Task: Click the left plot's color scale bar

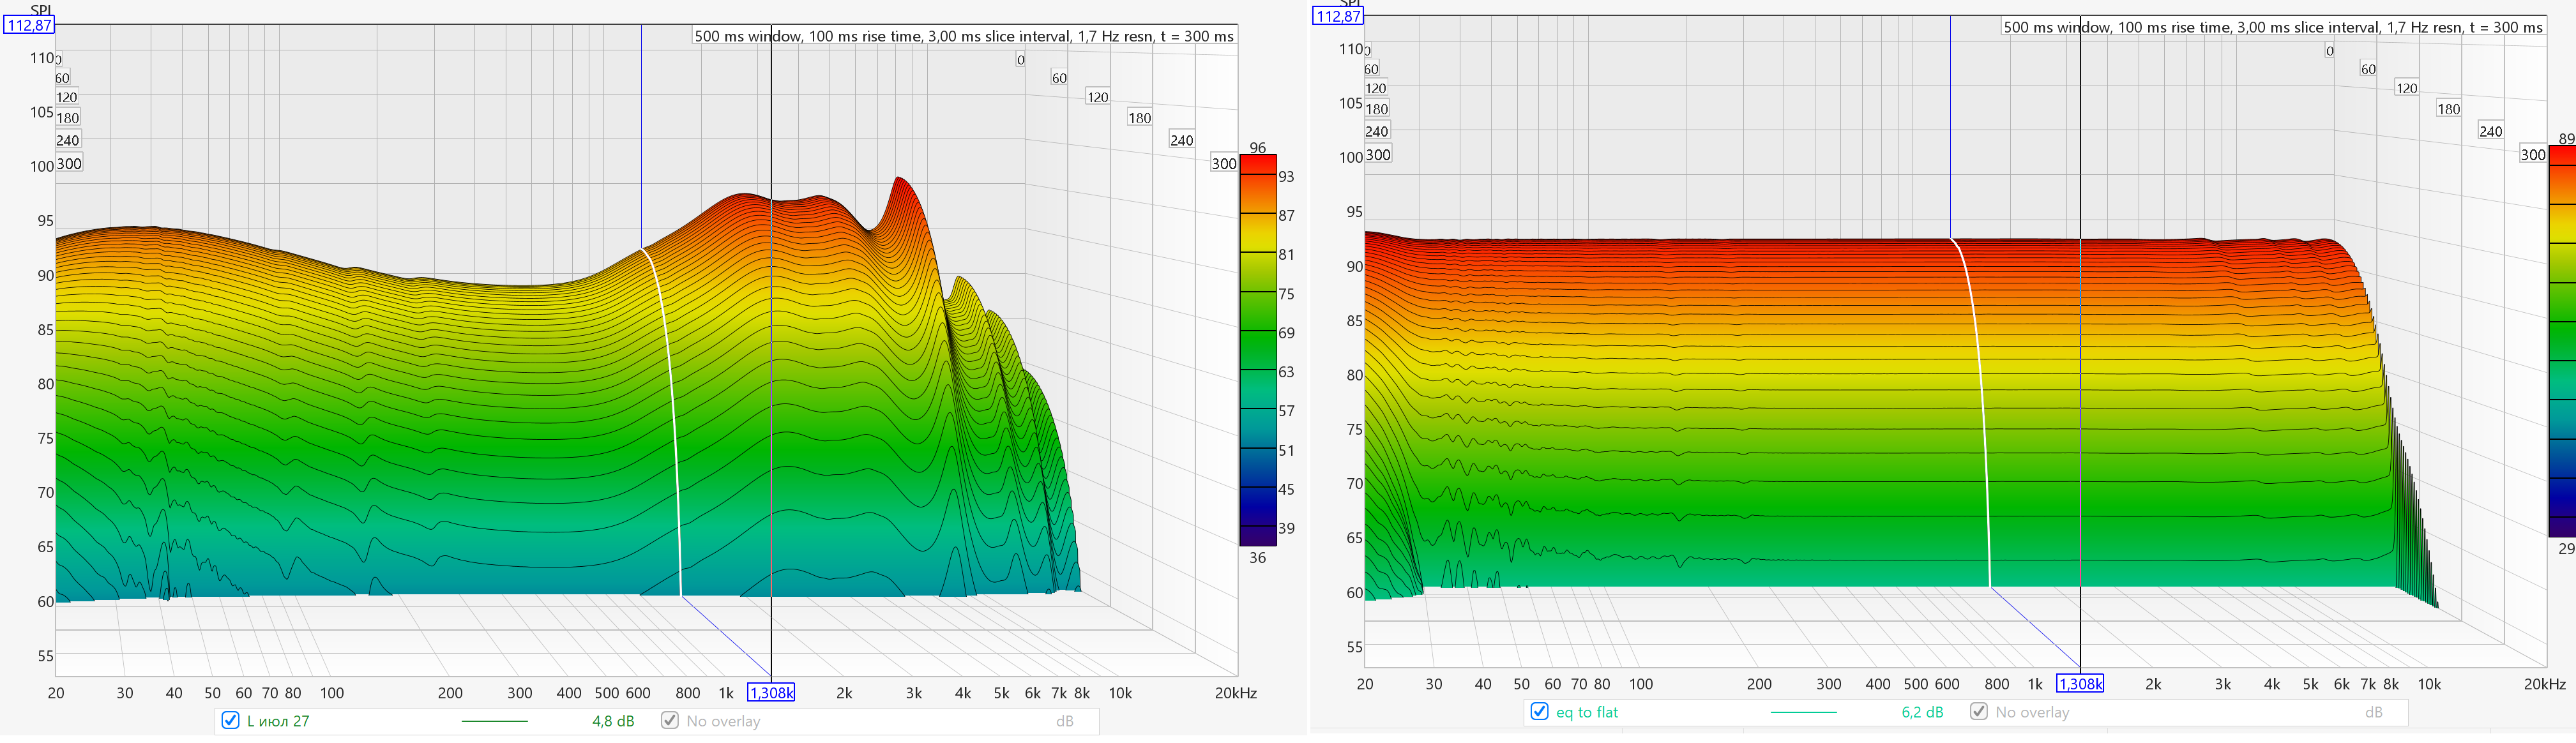Action: [x=1258, y=350]
